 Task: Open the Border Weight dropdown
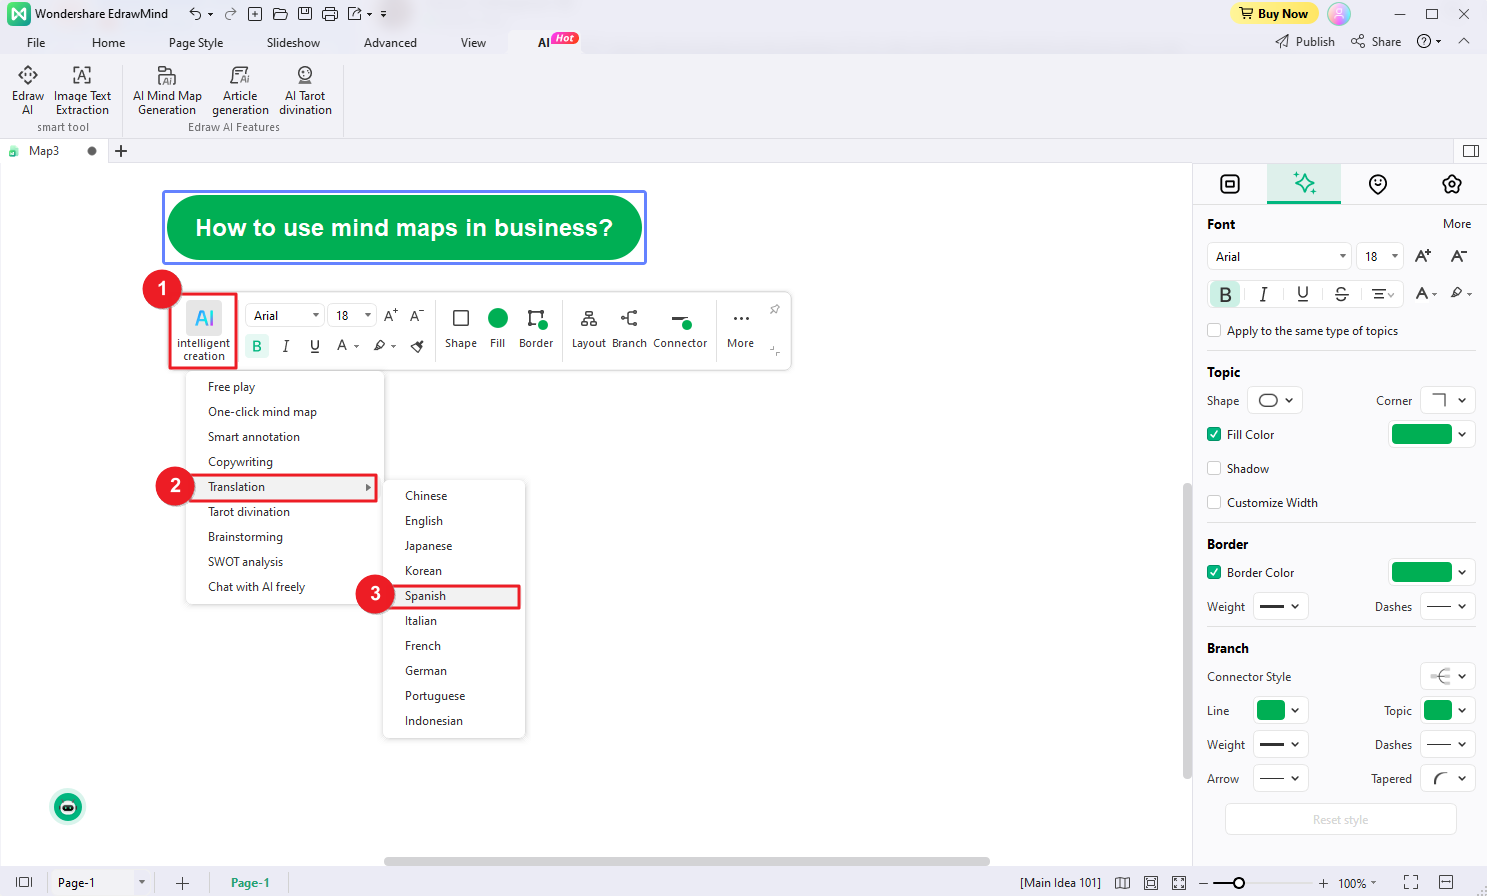point(1280,607)
